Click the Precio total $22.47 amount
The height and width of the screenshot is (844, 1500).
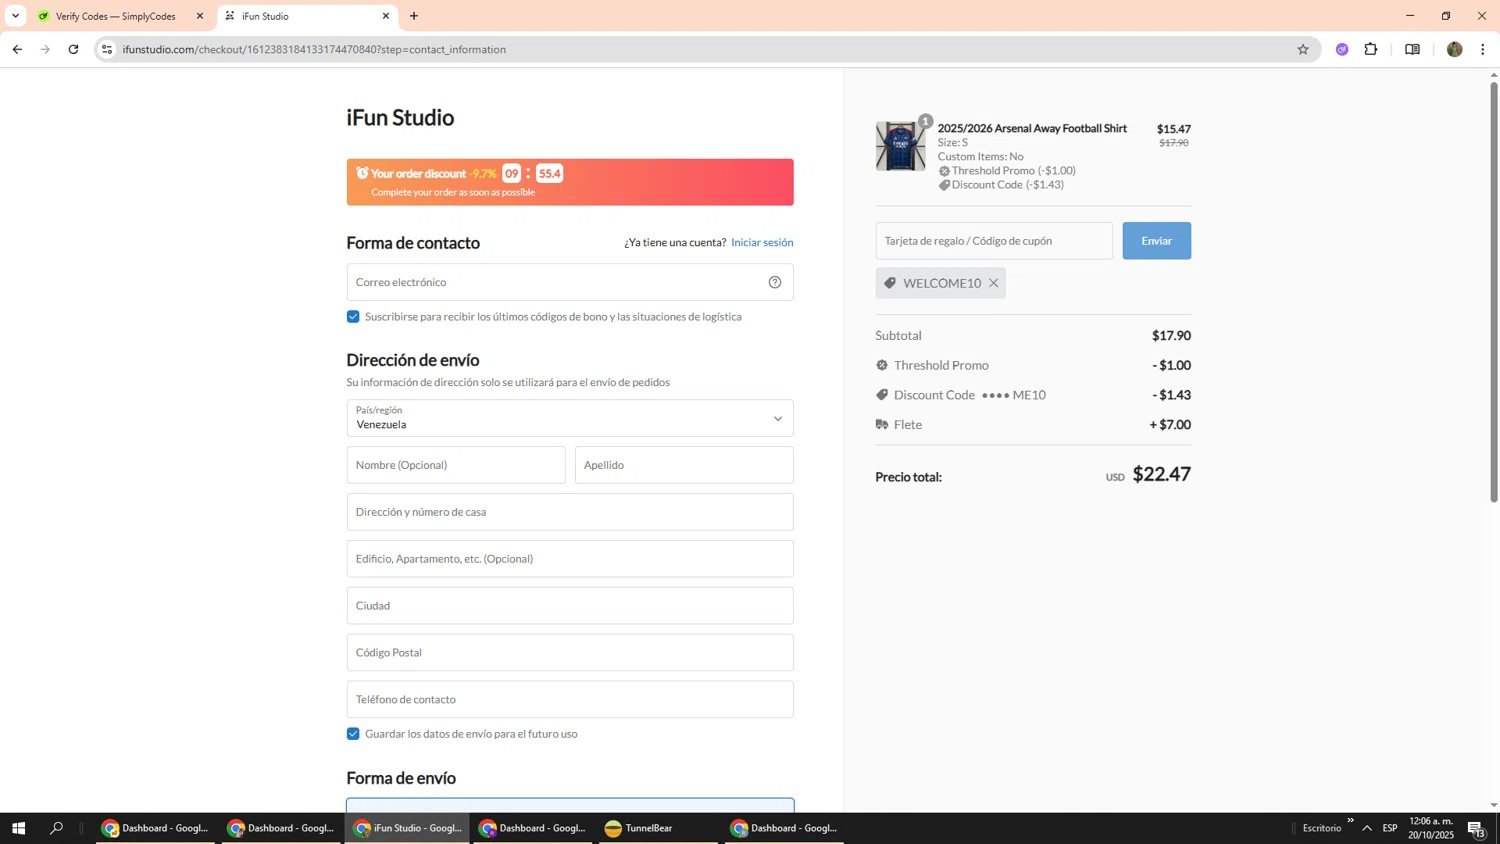(x=1161, y=475)
